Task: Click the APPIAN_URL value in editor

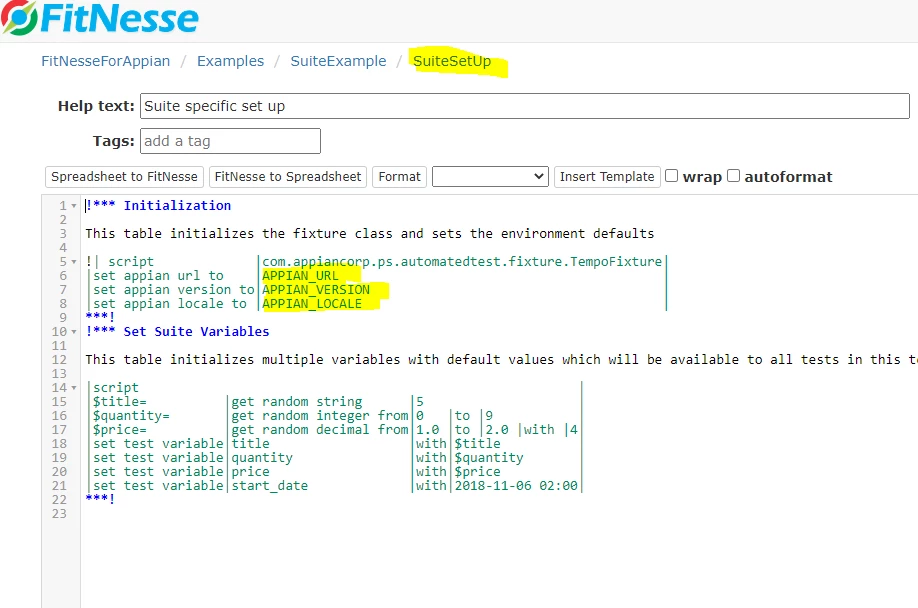Action: click(x=300, y=276)
